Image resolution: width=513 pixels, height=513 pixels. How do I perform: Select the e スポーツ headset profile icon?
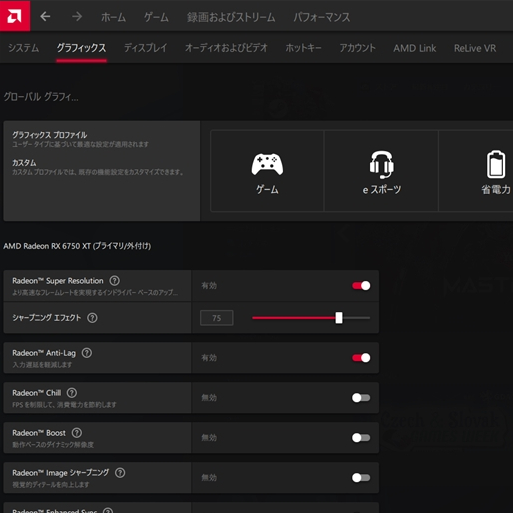(x=381, y=165)
